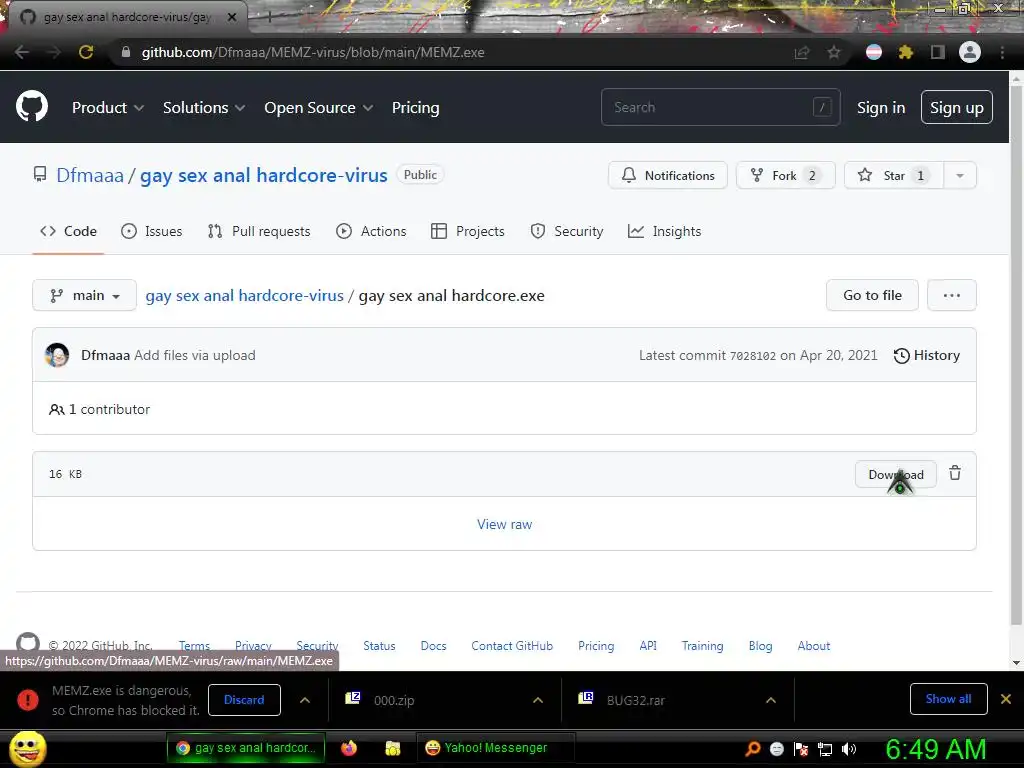This screenshot has width=1024, height=768.
Task: Open the volume speaker icon in the tray
Action: 849,749
